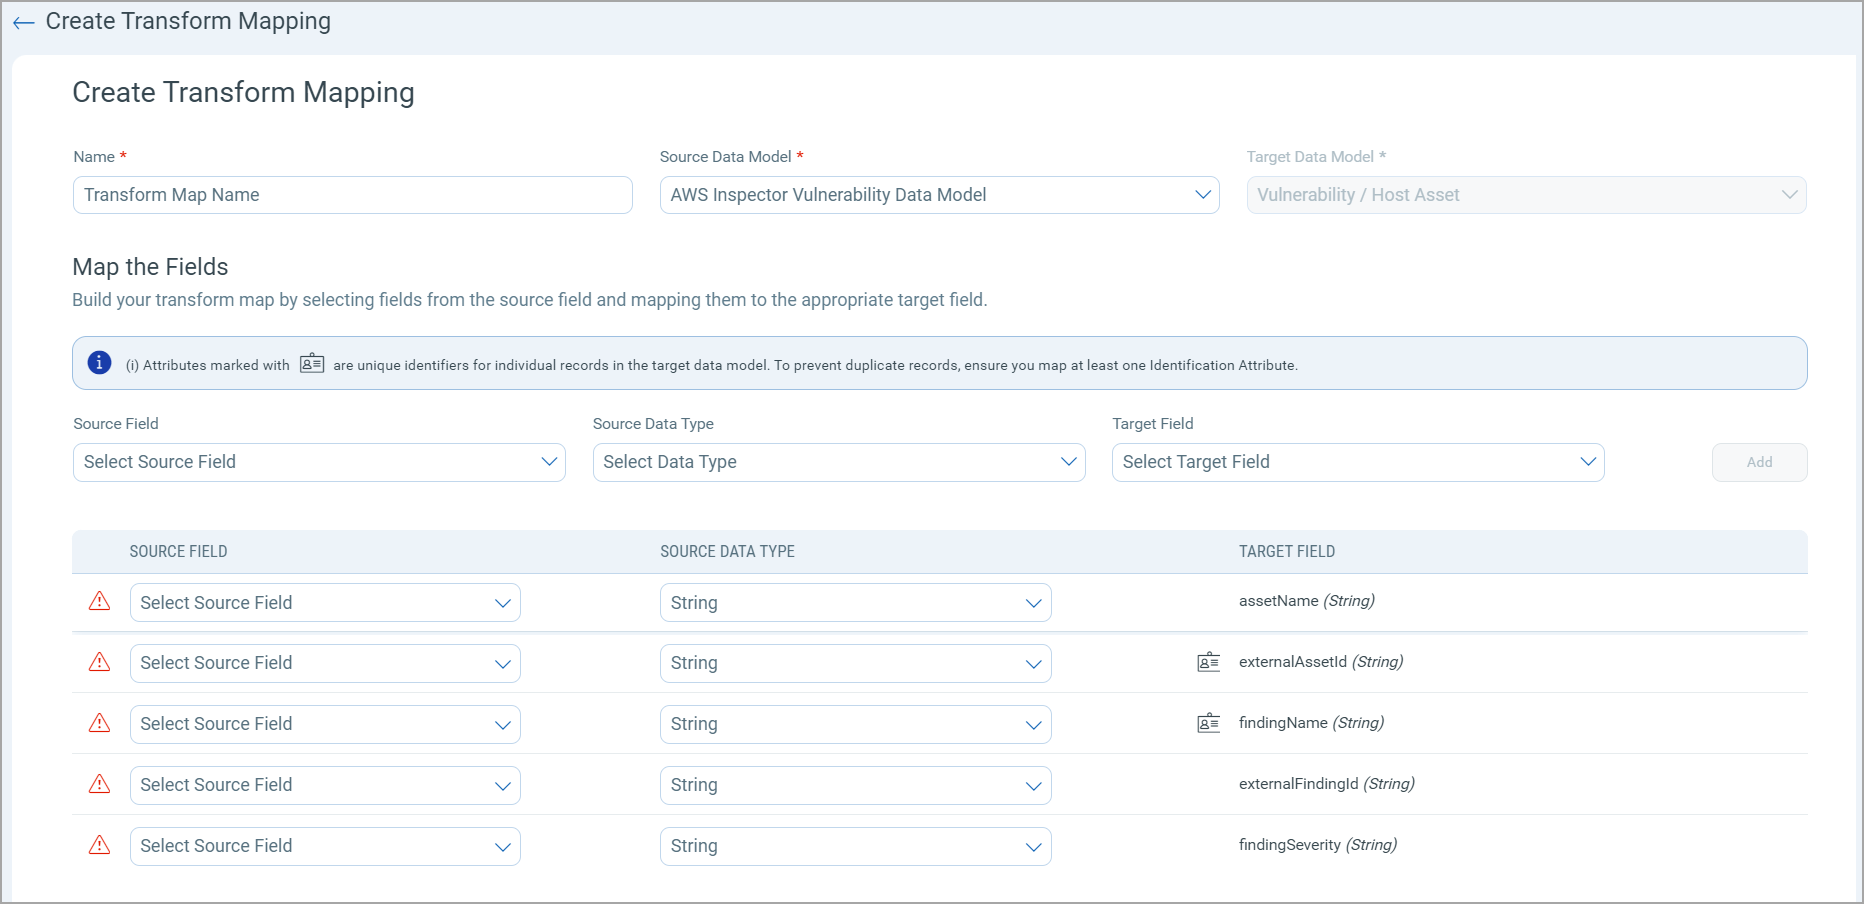Click the Transform Map Name input field
This screenshot has height=904, width=1864.
pyautogui.click(x=352, y=195)
